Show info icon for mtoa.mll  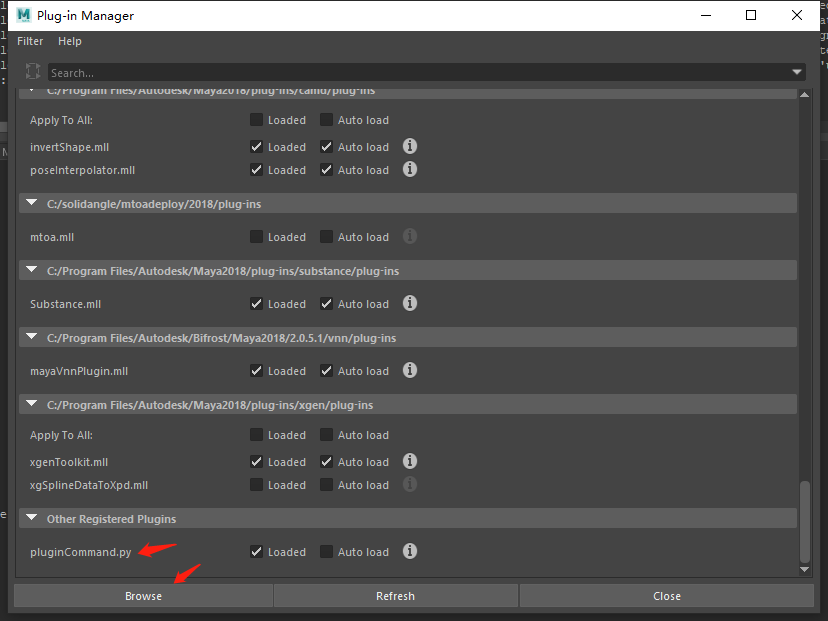tap(410, 237)
